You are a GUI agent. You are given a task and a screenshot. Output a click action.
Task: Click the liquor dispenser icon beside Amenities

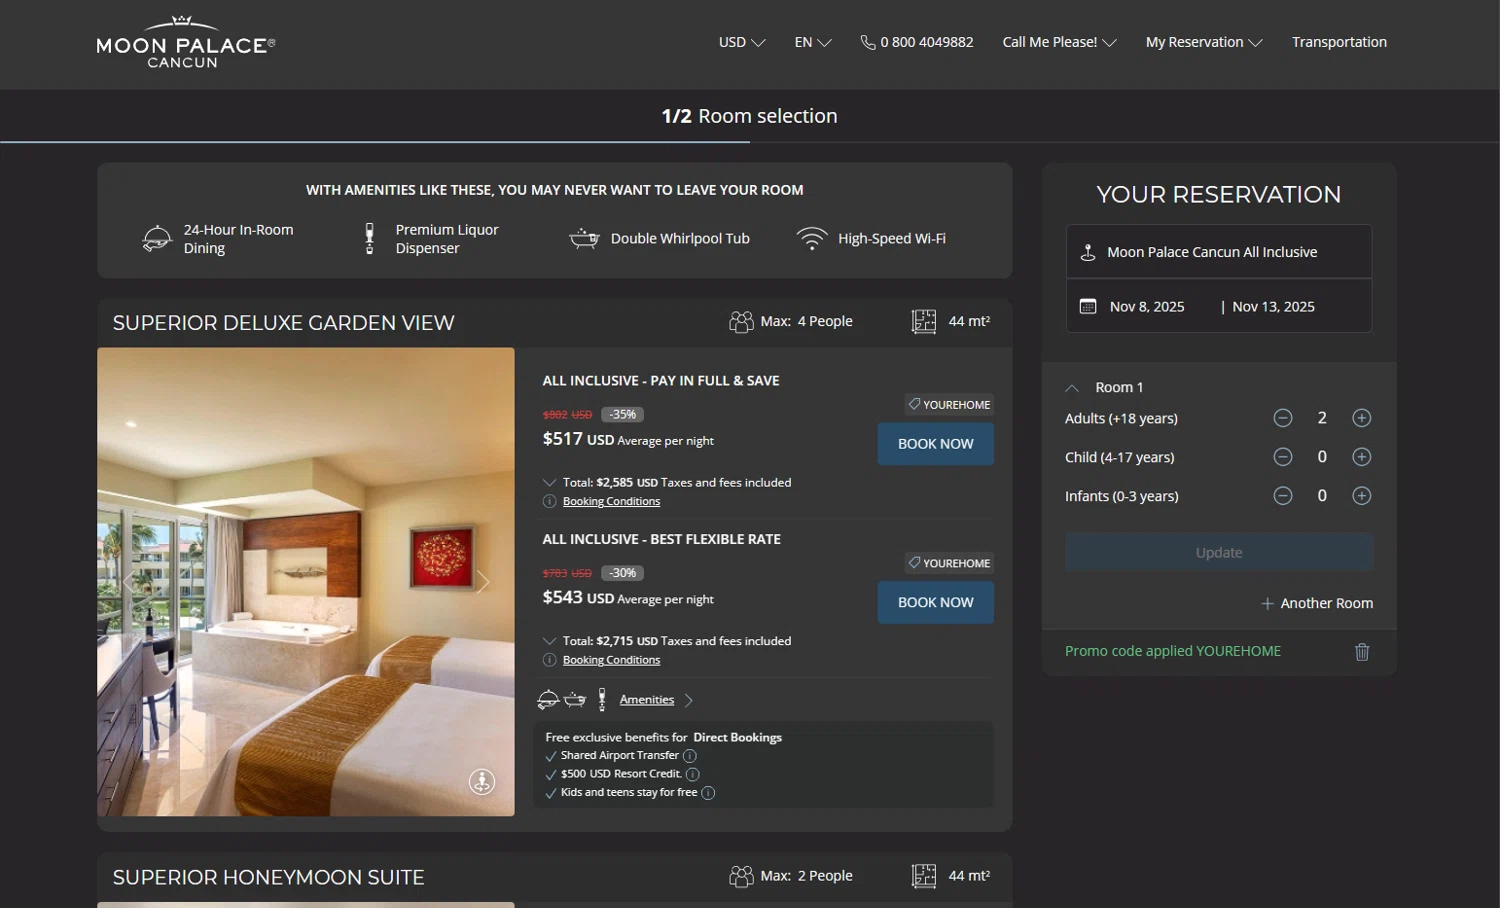[x=602, y=700]
